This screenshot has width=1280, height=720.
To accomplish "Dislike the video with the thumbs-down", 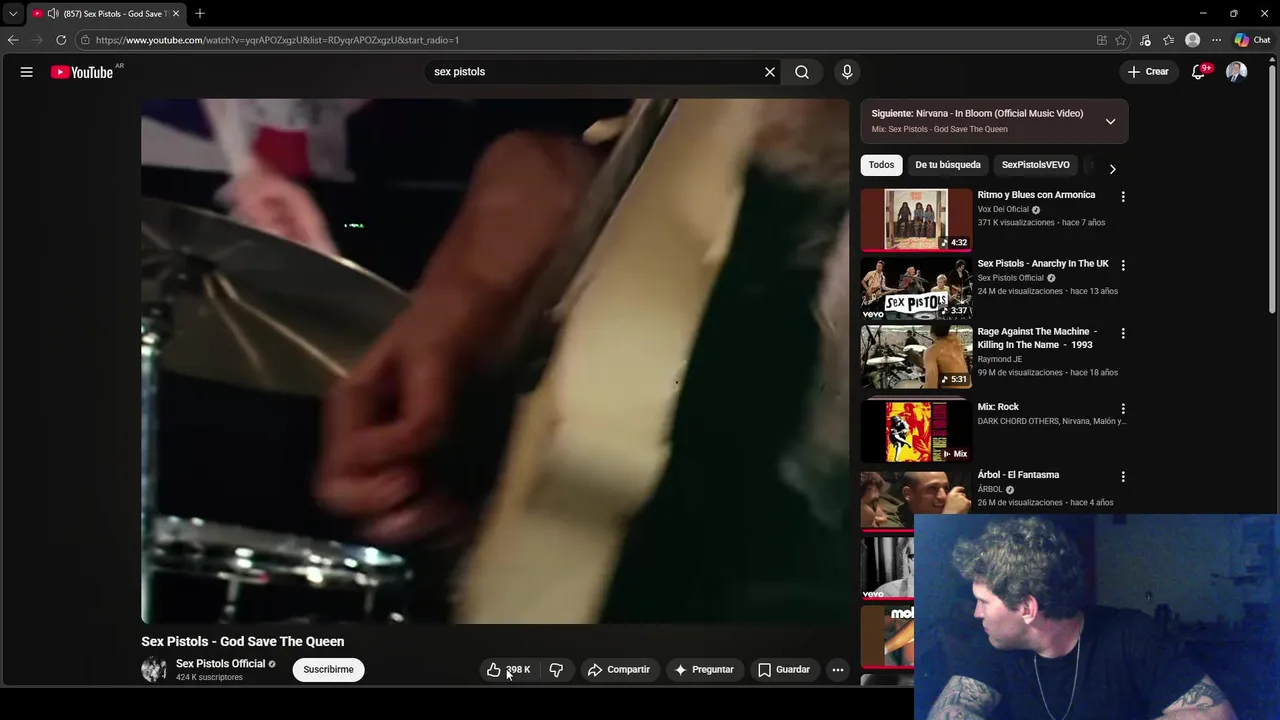I will (x=556, y=670).
